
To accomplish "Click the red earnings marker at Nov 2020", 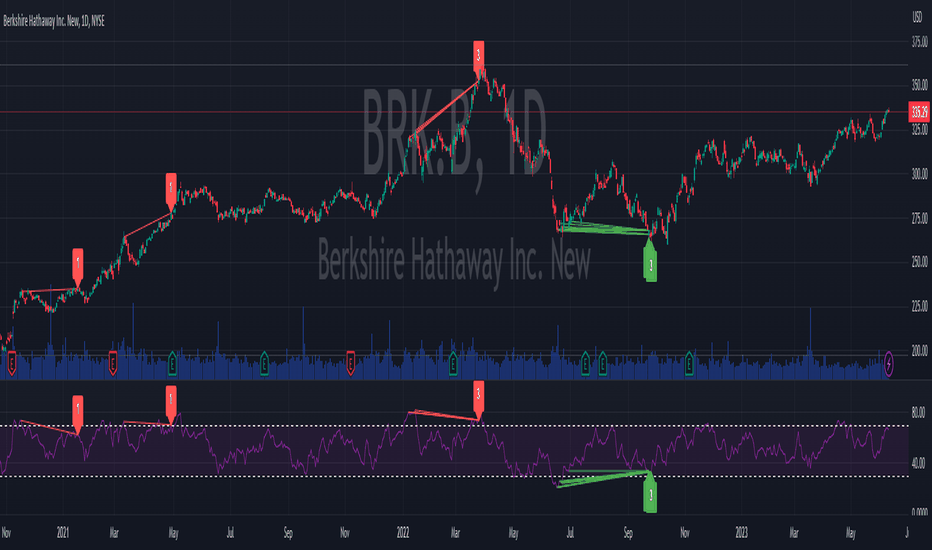I will pos(11,363).
